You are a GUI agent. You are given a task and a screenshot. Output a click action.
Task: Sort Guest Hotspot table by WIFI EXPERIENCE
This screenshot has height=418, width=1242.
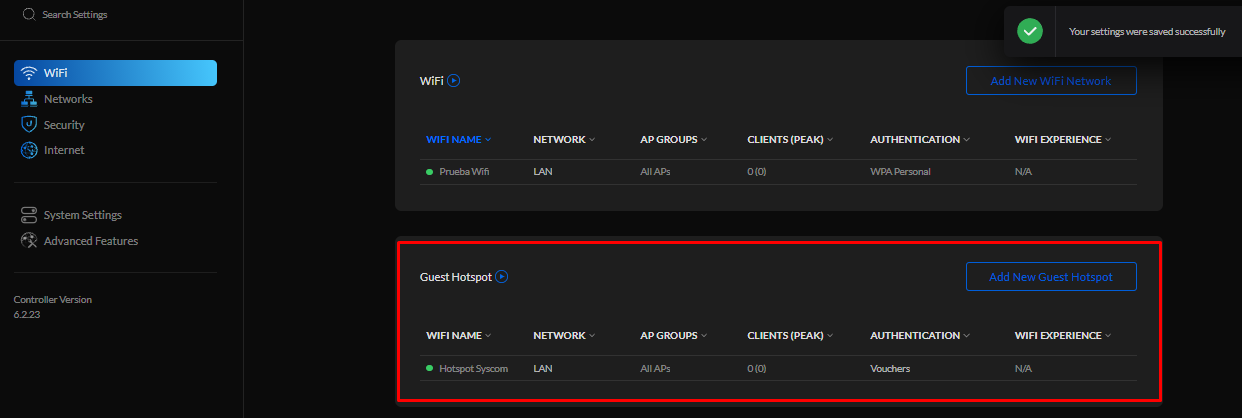1063,336
